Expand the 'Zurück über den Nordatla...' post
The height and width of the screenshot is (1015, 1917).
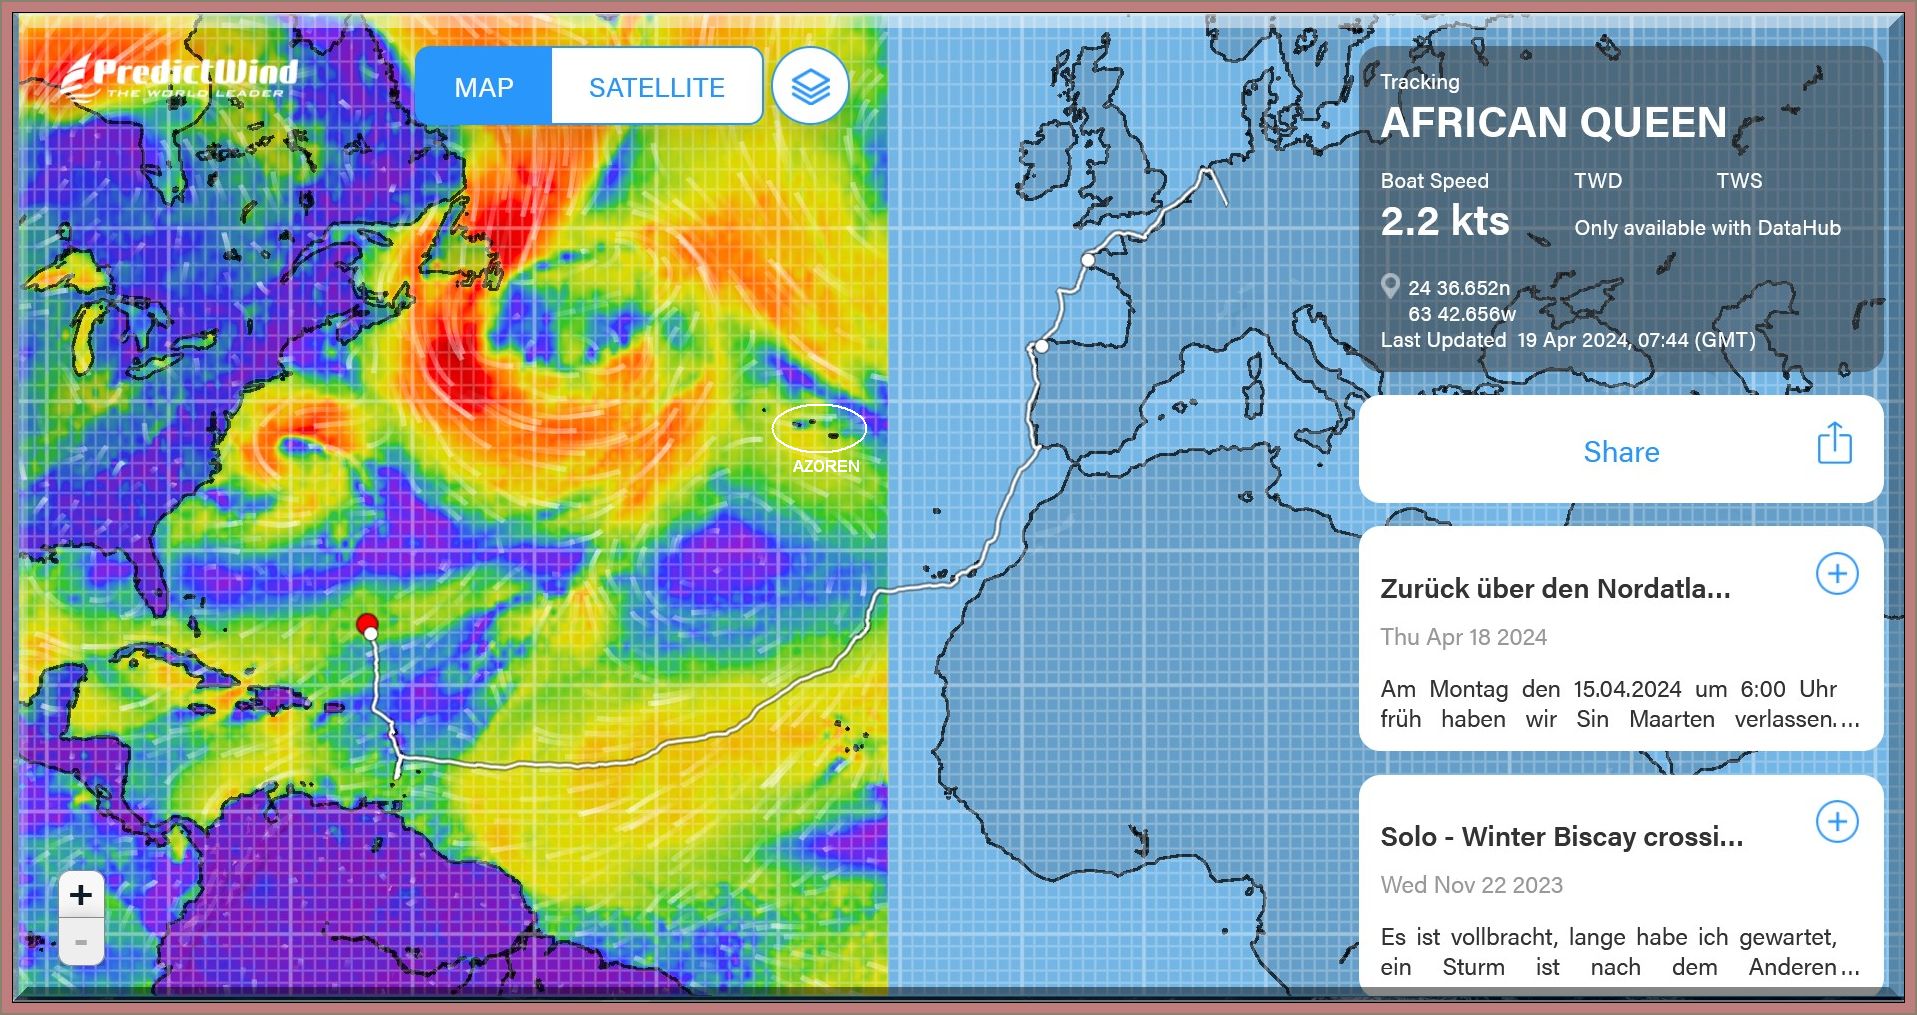point(1836,574)
